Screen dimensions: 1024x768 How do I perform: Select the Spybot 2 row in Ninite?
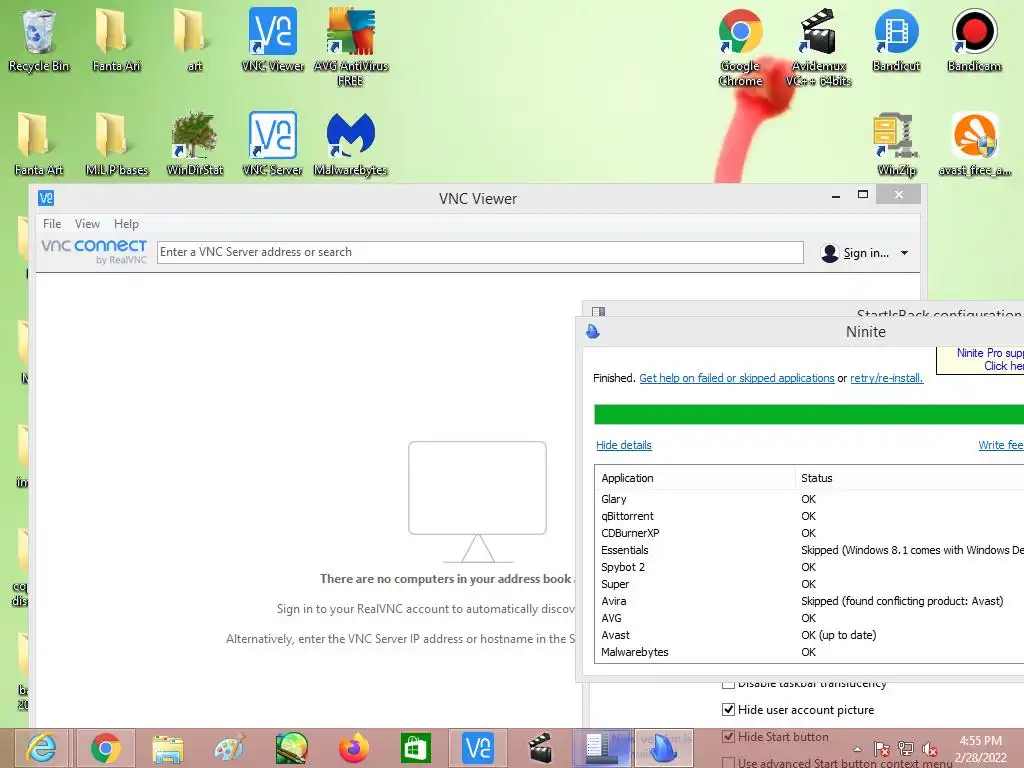[810, 567]
